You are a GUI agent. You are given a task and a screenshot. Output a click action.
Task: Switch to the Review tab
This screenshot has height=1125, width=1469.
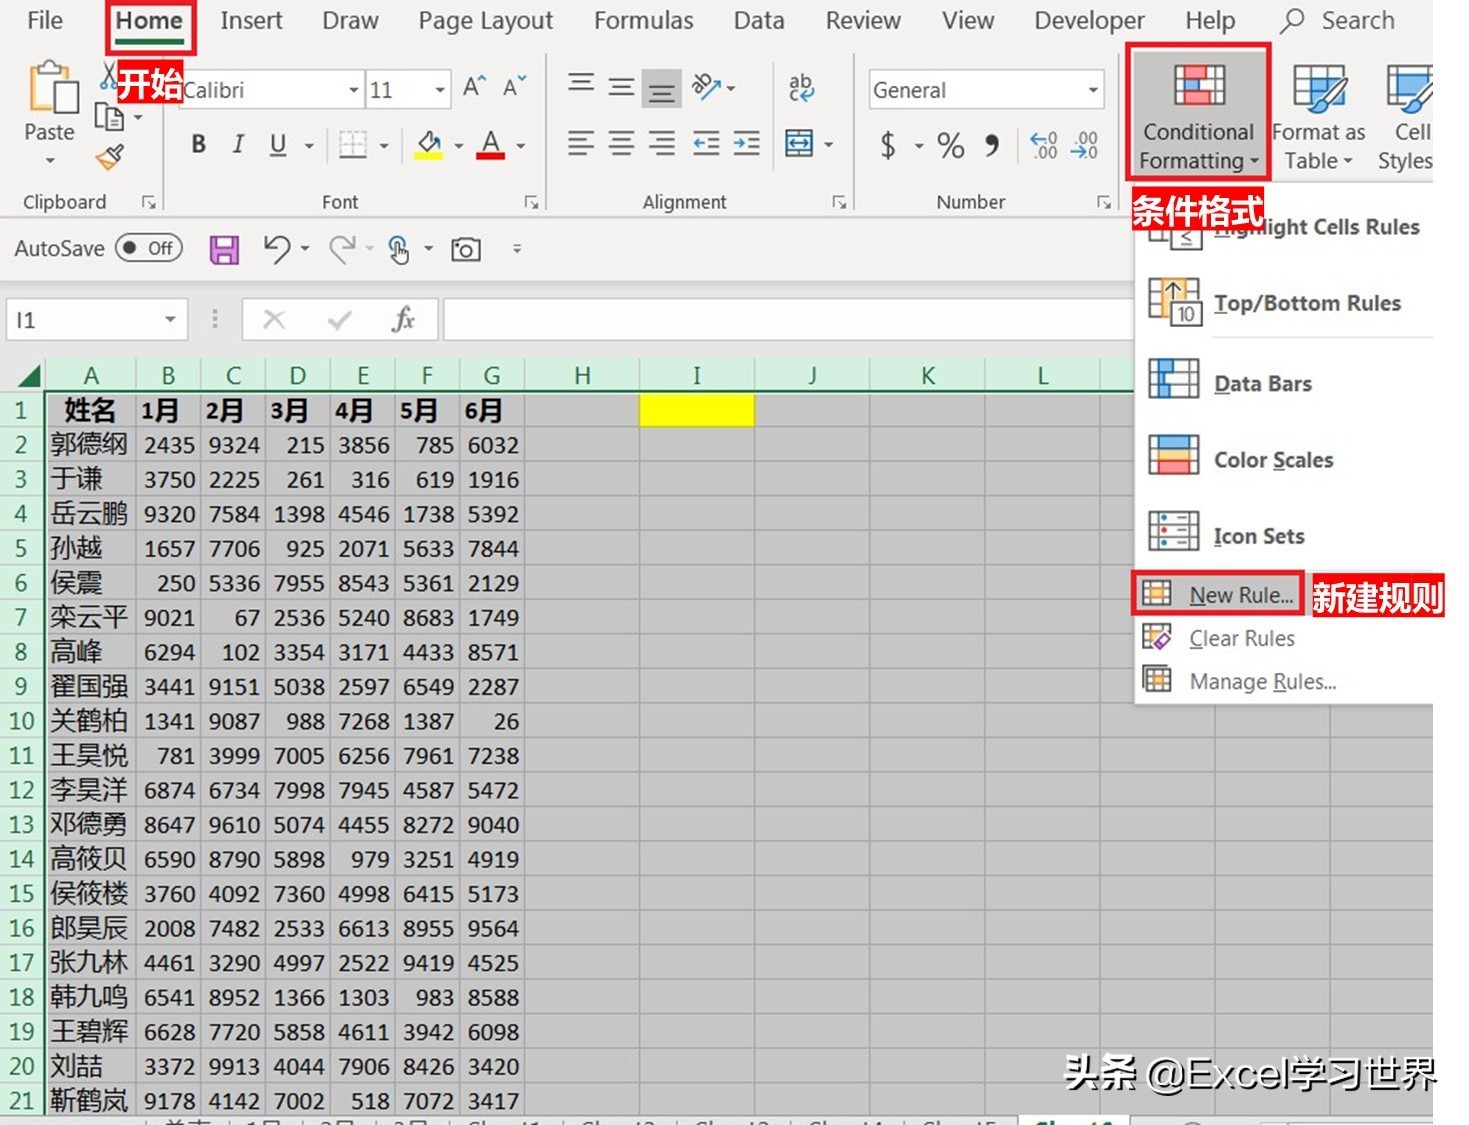(863, 21)
